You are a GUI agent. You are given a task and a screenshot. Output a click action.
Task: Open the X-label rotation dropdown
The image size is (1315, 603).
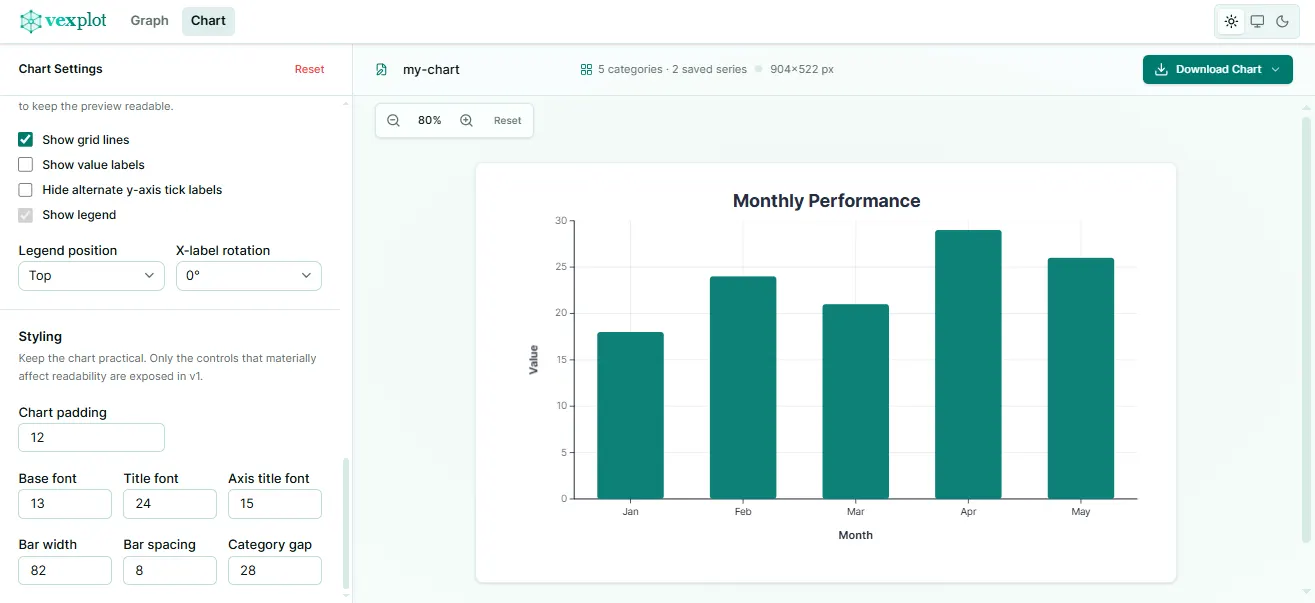[x=248, y=275]
